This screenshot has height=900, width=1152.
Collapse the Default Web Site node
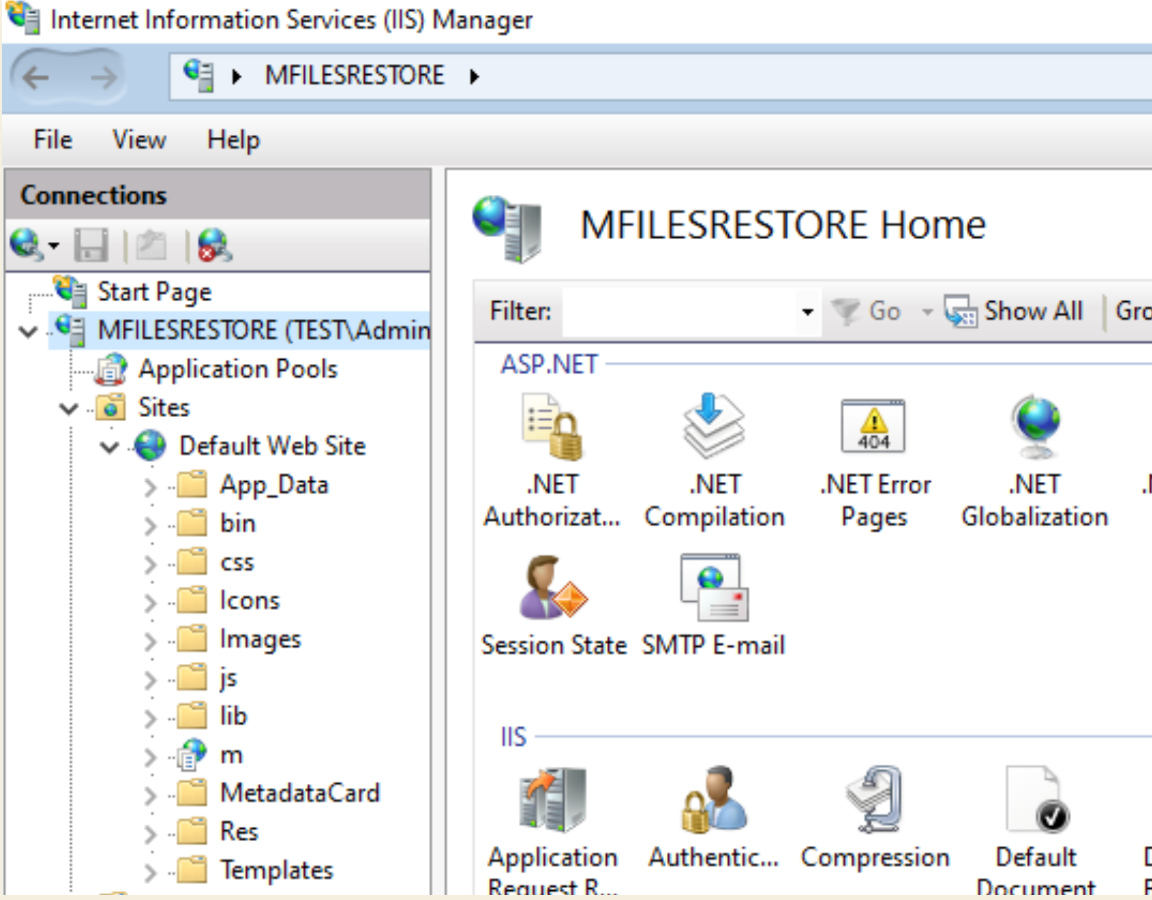click(109, 447)
